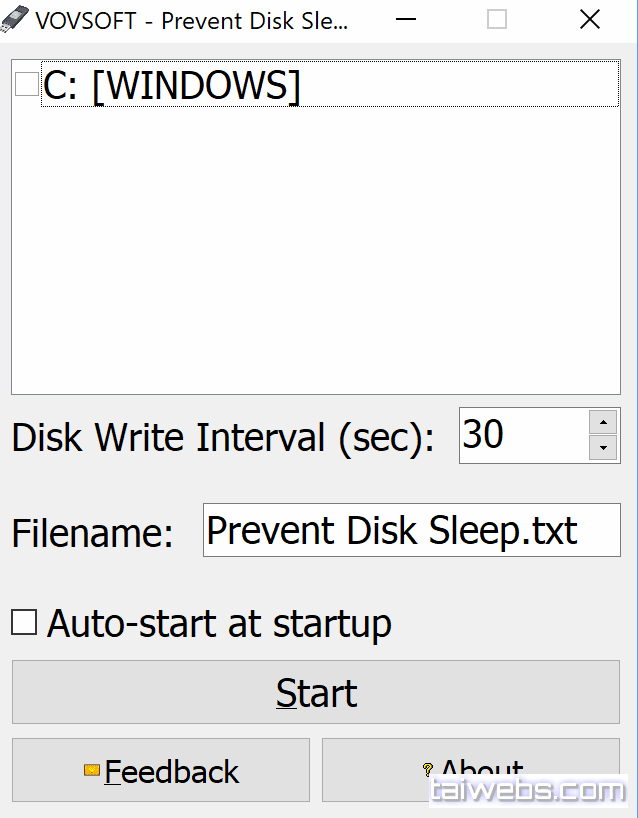Image resolution: width=638 pixels, height=818 pixels.
Task: Click the Filename label text
Action: click(x=92, y=533)
